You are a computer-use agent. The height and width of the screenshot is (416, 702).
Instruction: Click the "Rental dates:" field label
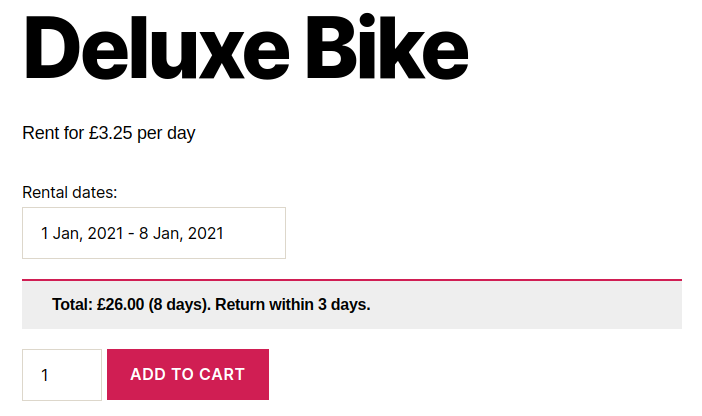pos(70,192)
